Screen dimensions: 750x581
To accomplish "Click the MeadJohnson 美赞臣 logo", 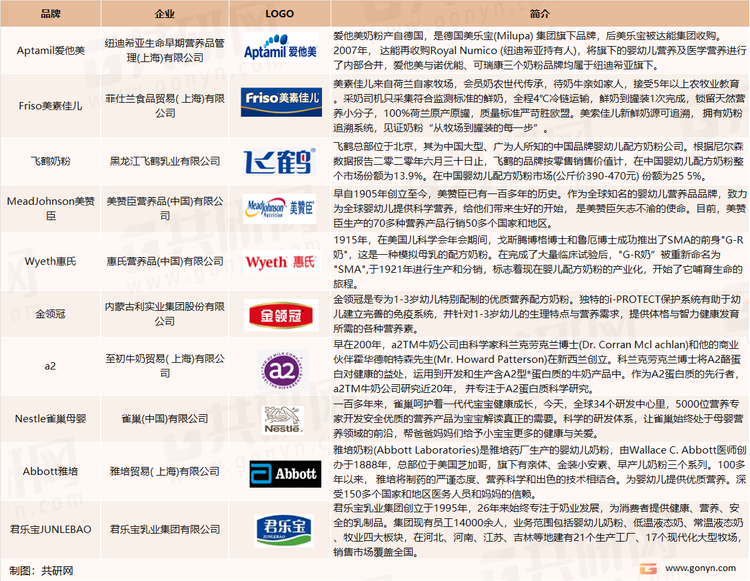I will pos(280,209).
